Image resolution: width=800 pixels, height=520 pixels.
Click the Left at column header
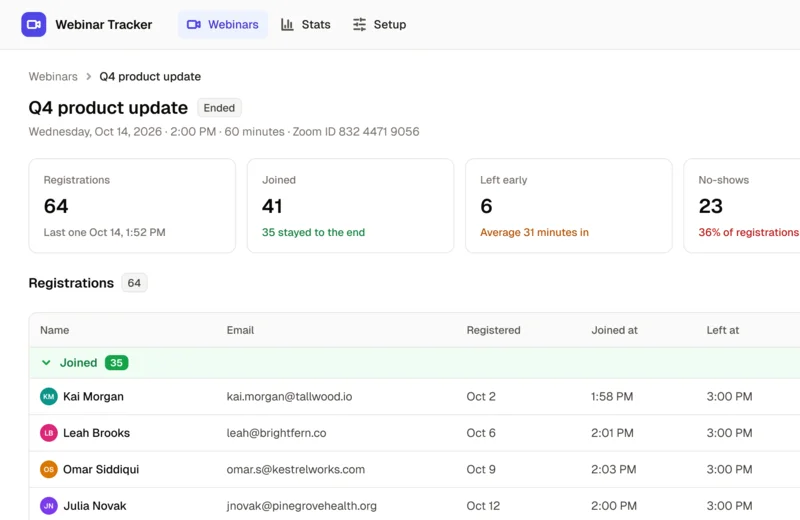[722, 330]
